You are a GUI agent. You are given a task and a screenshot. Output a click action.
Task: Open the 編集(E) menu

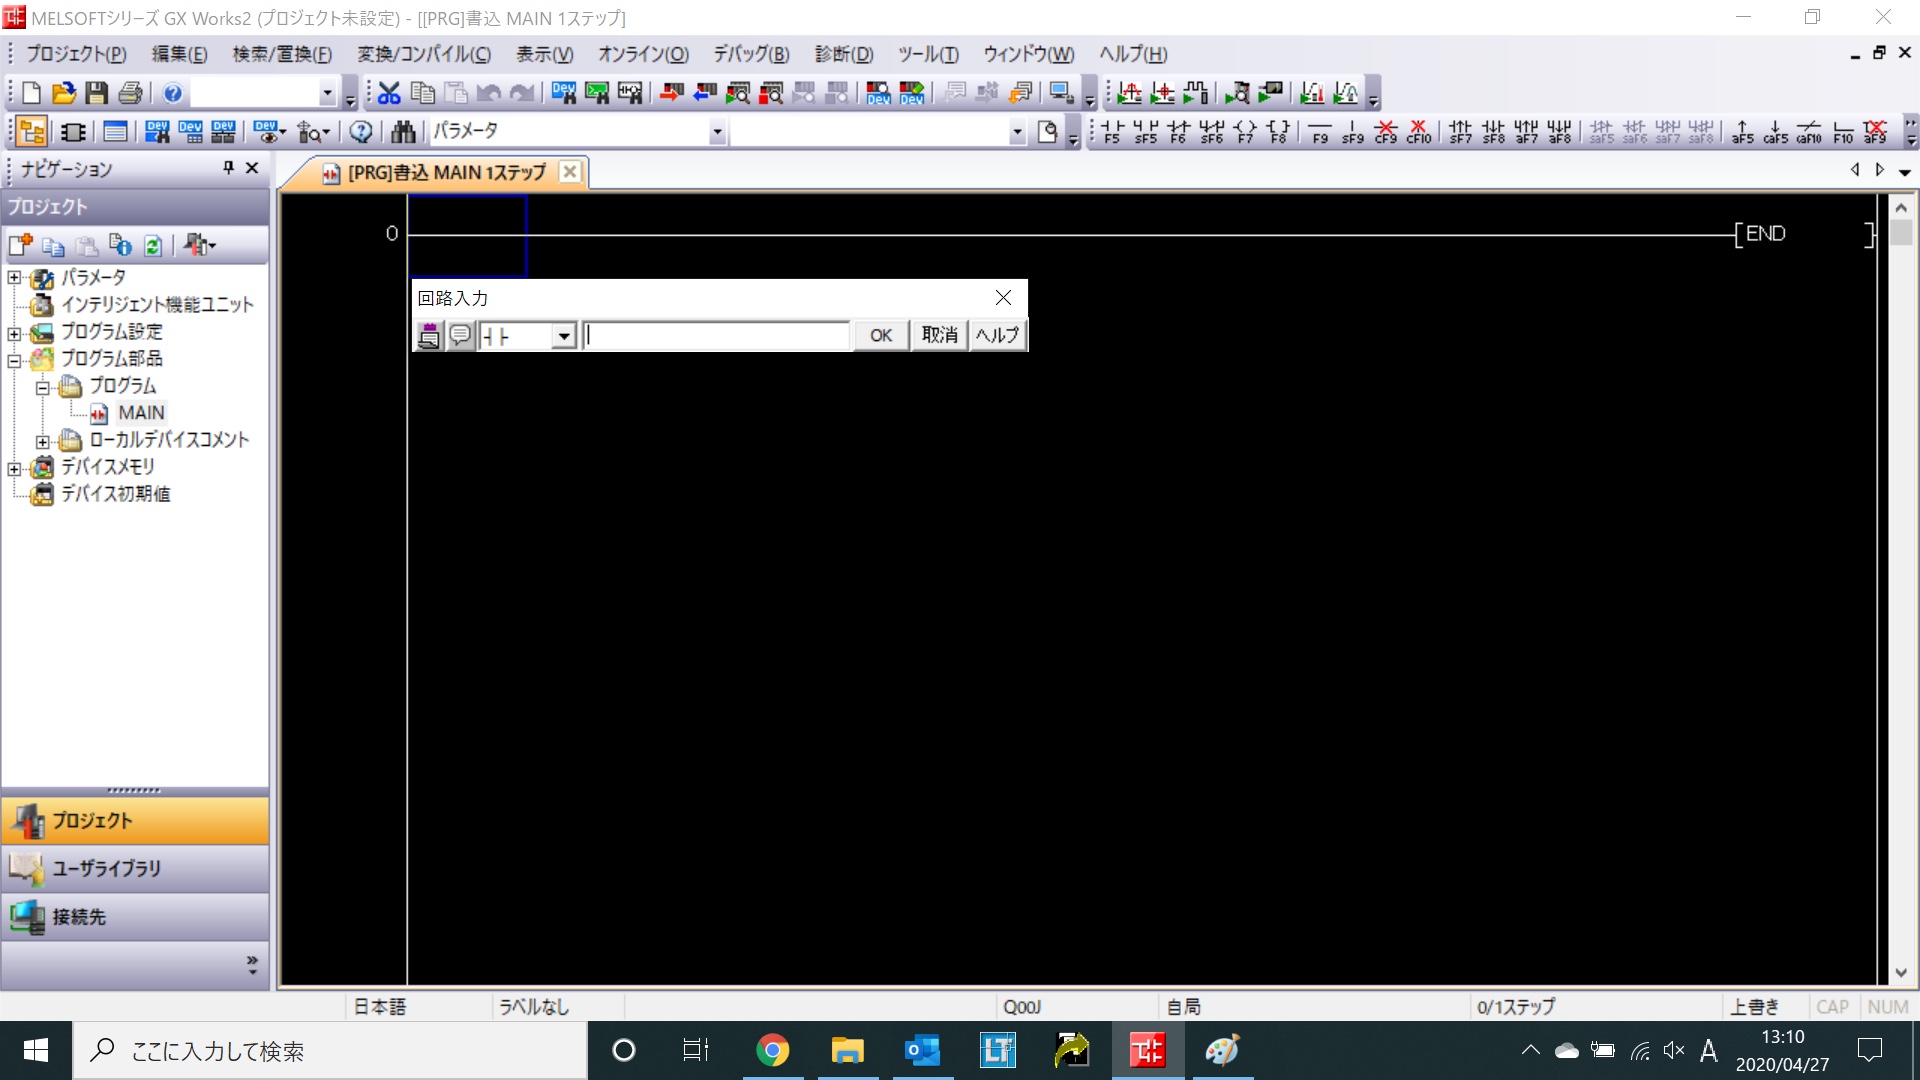pyautogui.click(x=180, y=54)
